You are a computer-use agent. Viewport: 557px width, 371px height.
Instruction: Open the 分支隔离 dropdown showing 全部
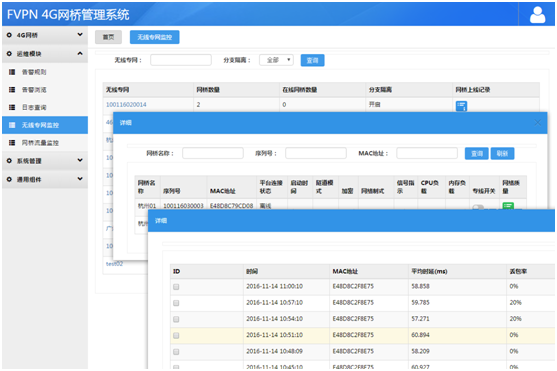coord(276,60)
